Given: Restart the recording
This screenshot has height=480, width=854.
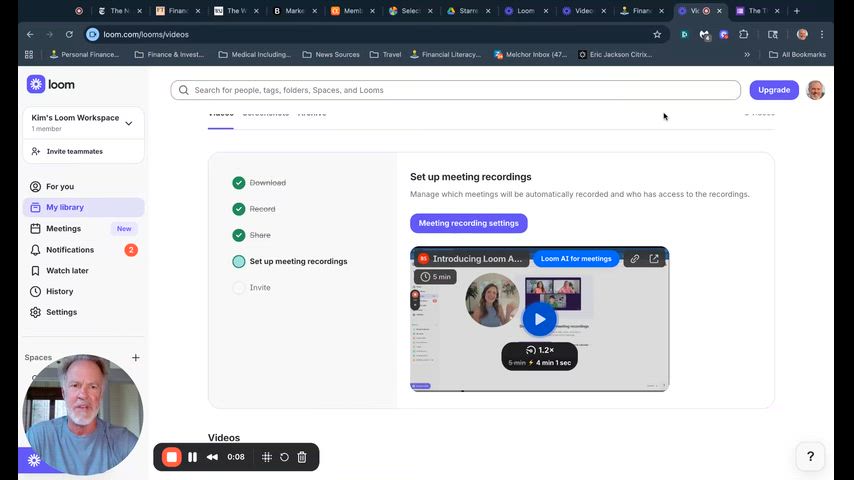Looking at the screenshot, I should click(284, 457).
